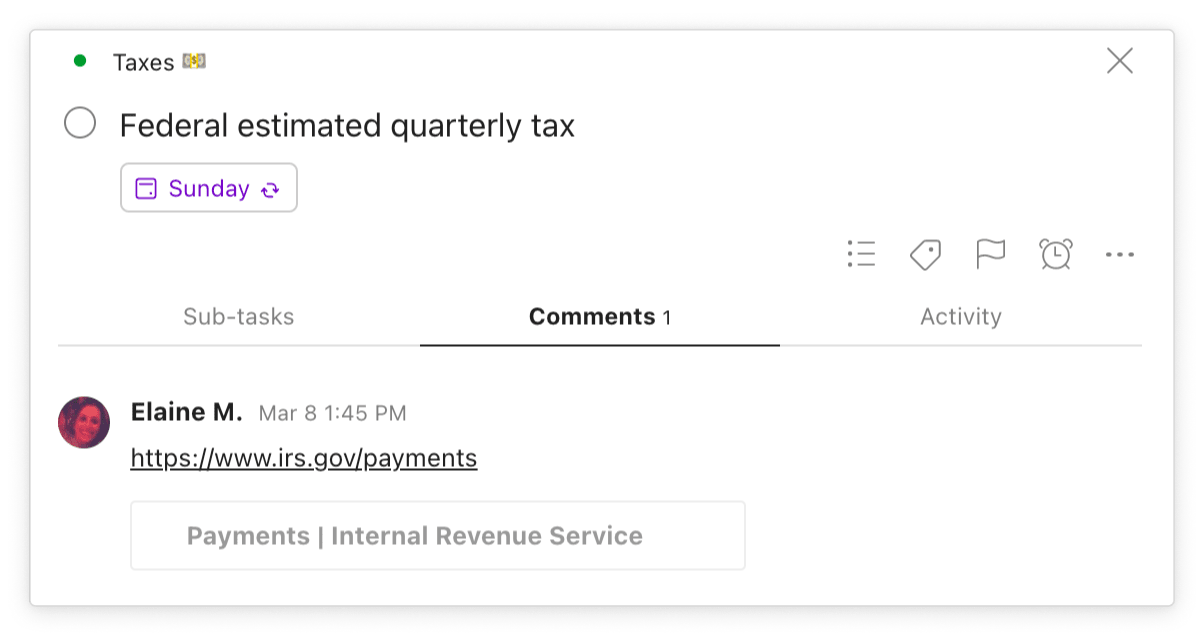Change the Sunday due date
1202x634 pixels.
click(x=208, y=188)
